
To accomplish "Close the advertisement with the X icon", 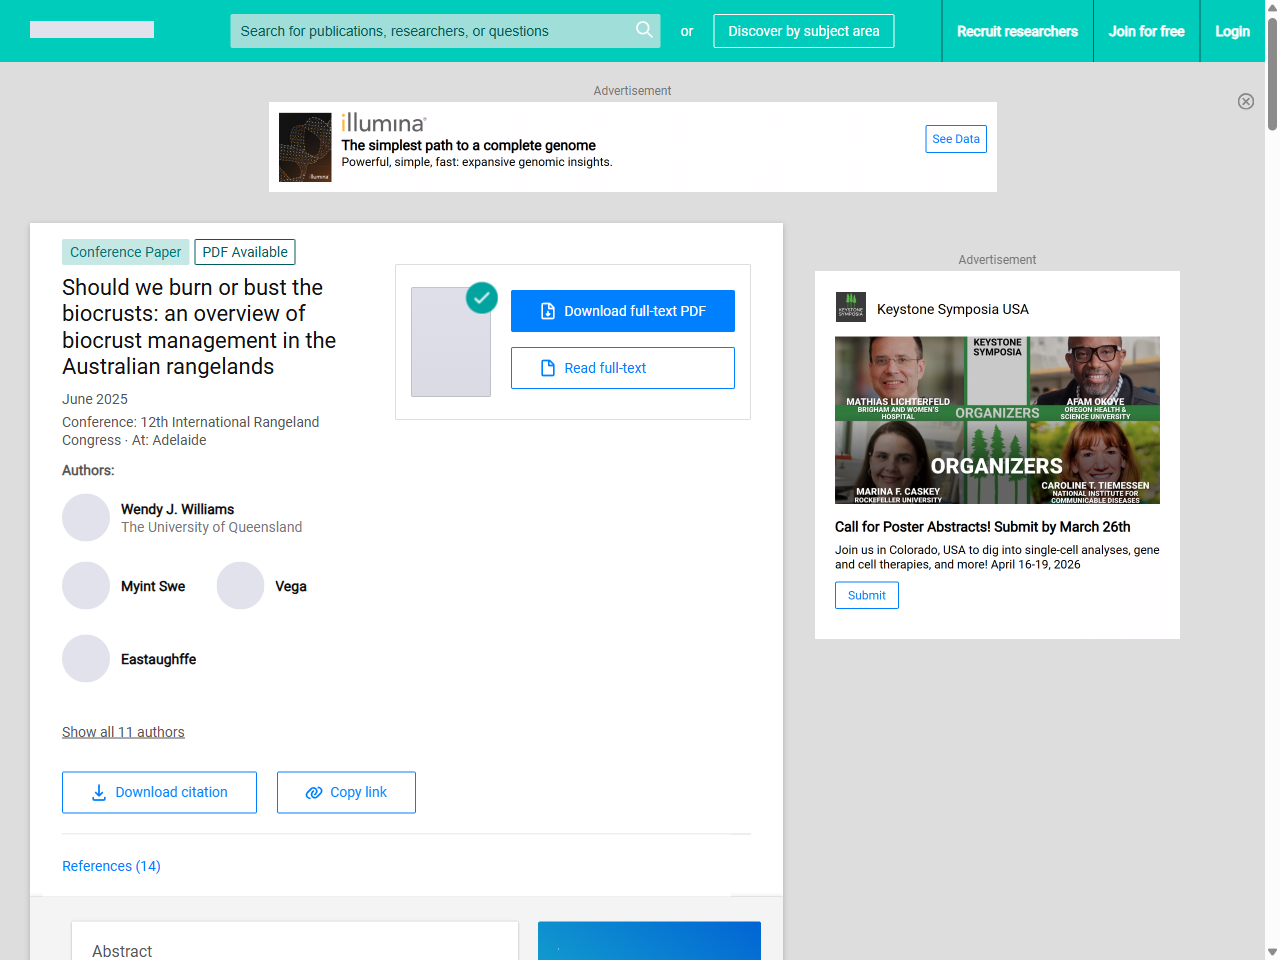I will tap(1245, 101).
